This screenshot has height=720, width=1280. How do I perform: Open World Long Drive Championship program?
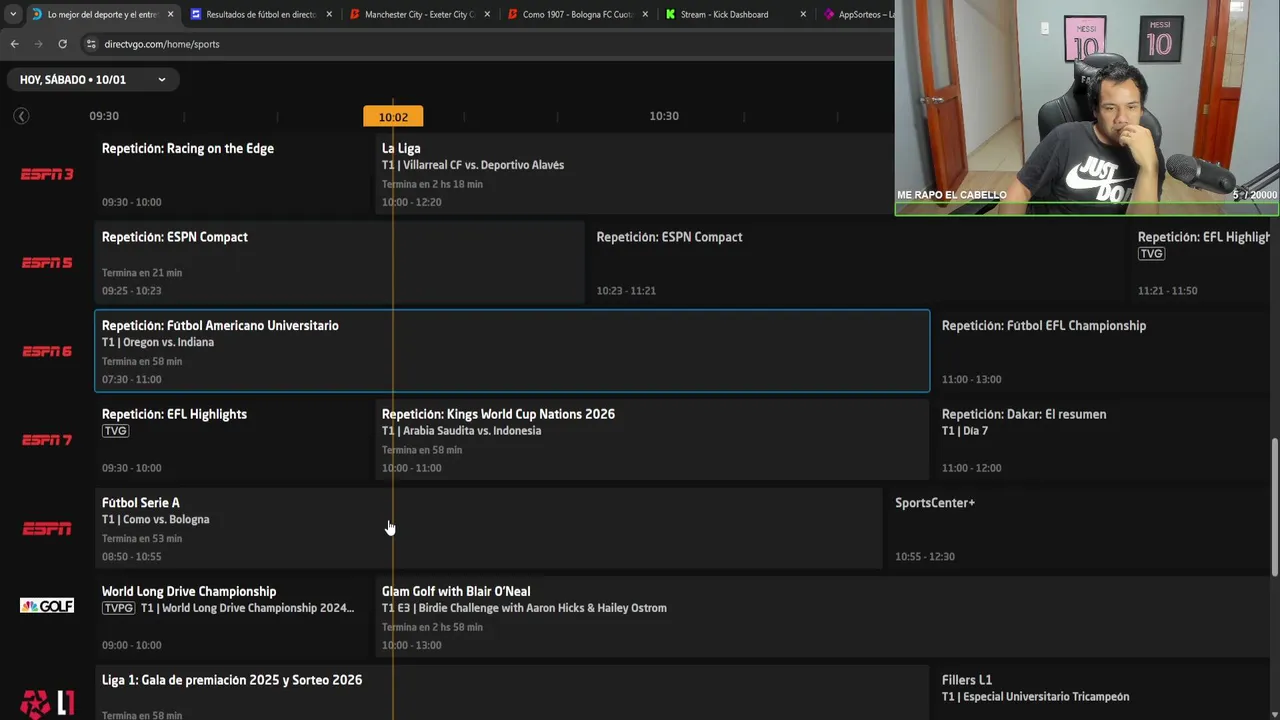click(234, 617)
